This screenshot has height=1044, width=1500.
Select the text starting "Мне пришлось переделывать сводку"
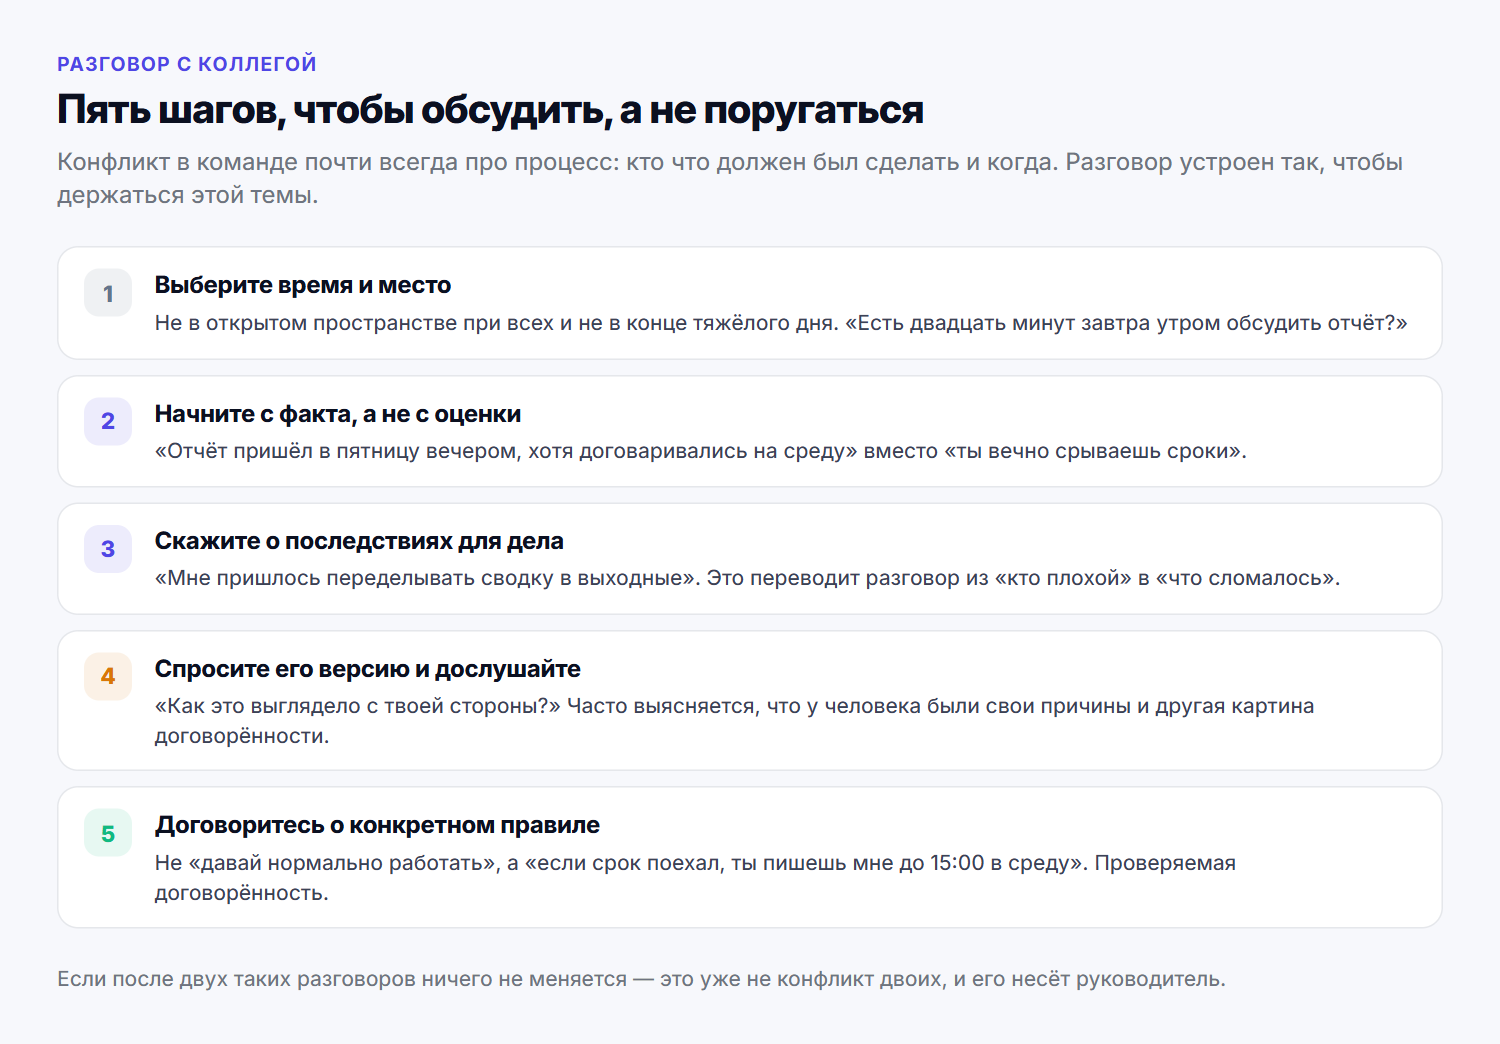pyautogui.click(x=748, y=578)
